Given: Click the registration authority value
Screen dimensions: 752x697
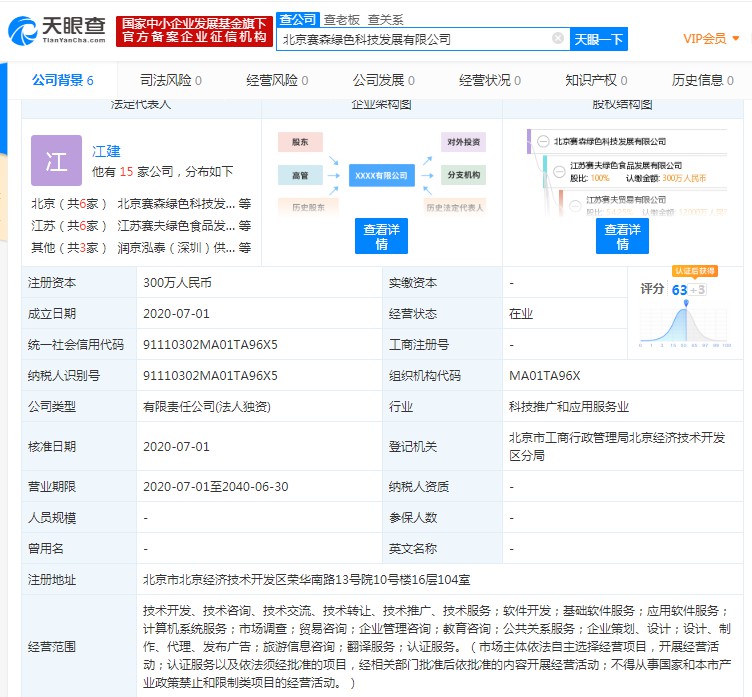Looking at the screenshot, I should click(x=617, y=447).
